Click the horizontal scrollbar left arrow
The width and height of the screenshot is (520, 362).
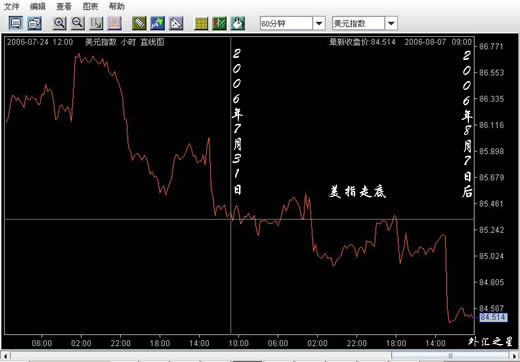5,356
